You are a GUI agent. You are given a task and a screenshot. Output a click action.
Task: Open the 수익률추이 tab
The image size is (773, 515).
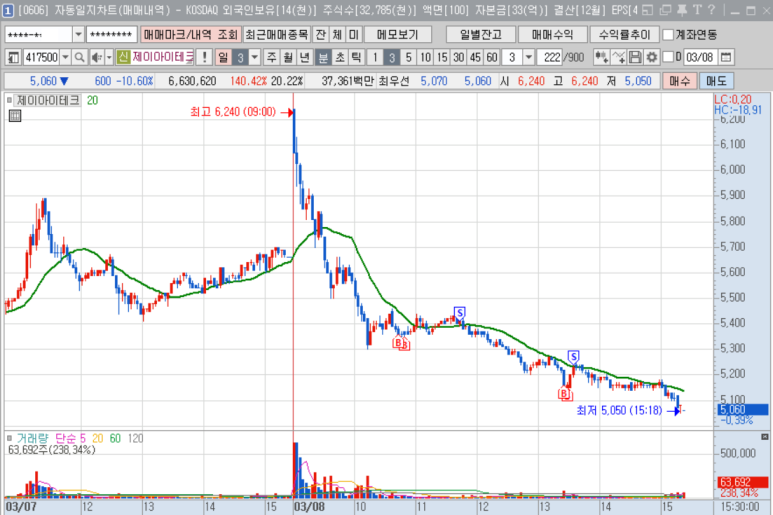pos(622,34)
